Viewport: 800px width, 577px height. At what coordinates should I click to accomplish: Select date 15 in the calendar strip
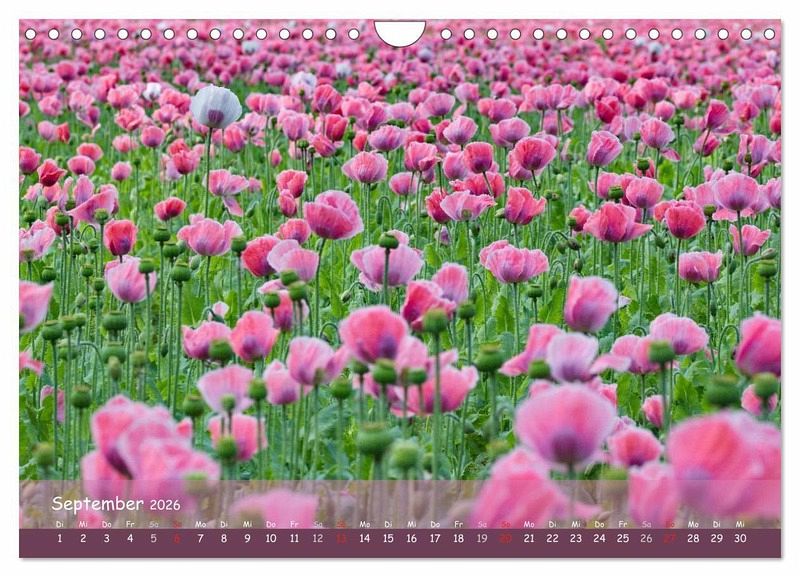(388, 538)
